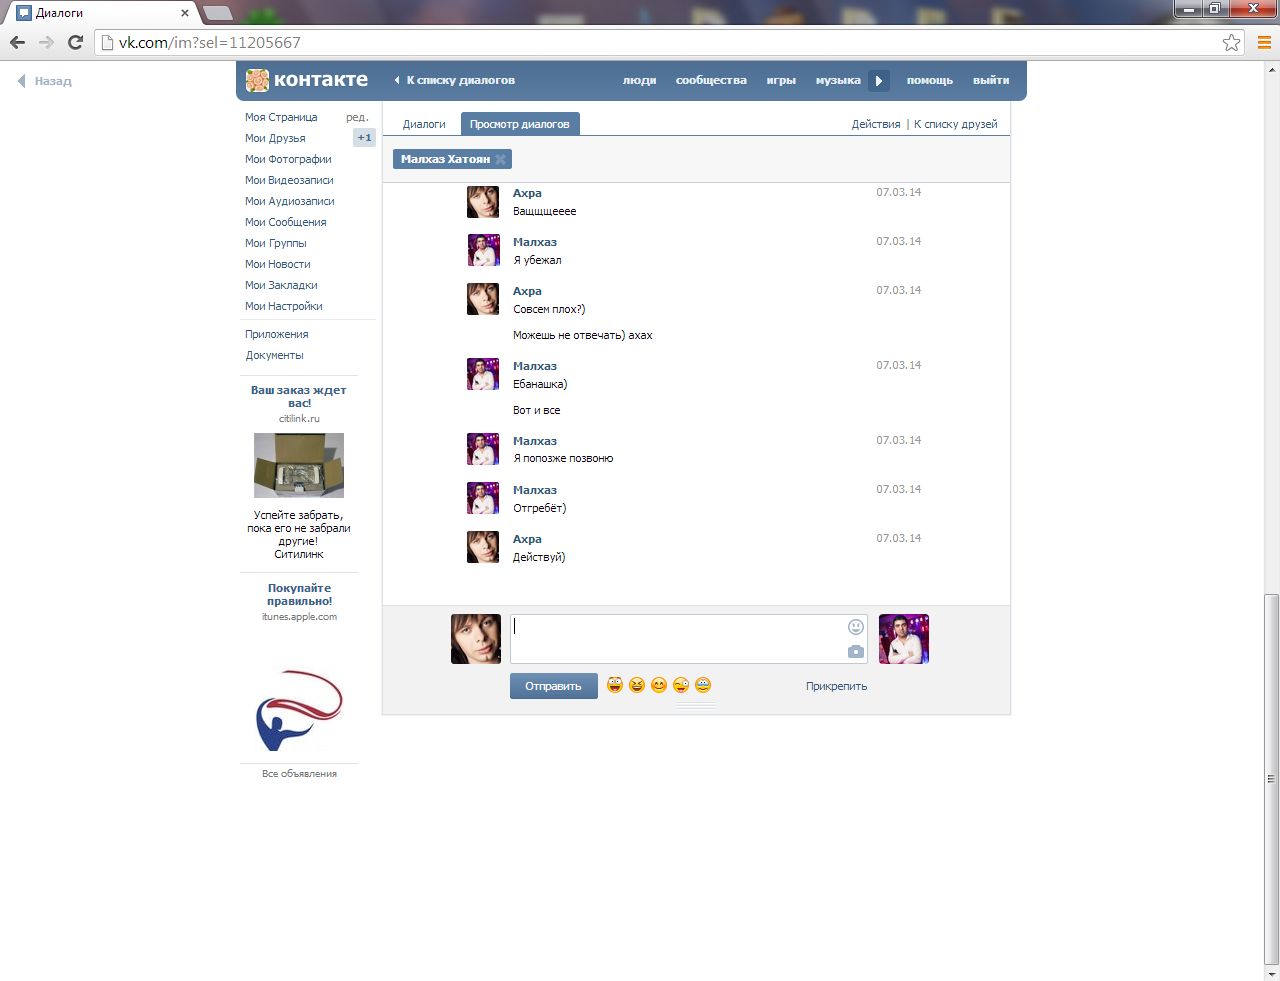Click Малхаз's large photo beside input field
Image resolution: width=1280 pixels, height=981 pixels.
(904, 639)
